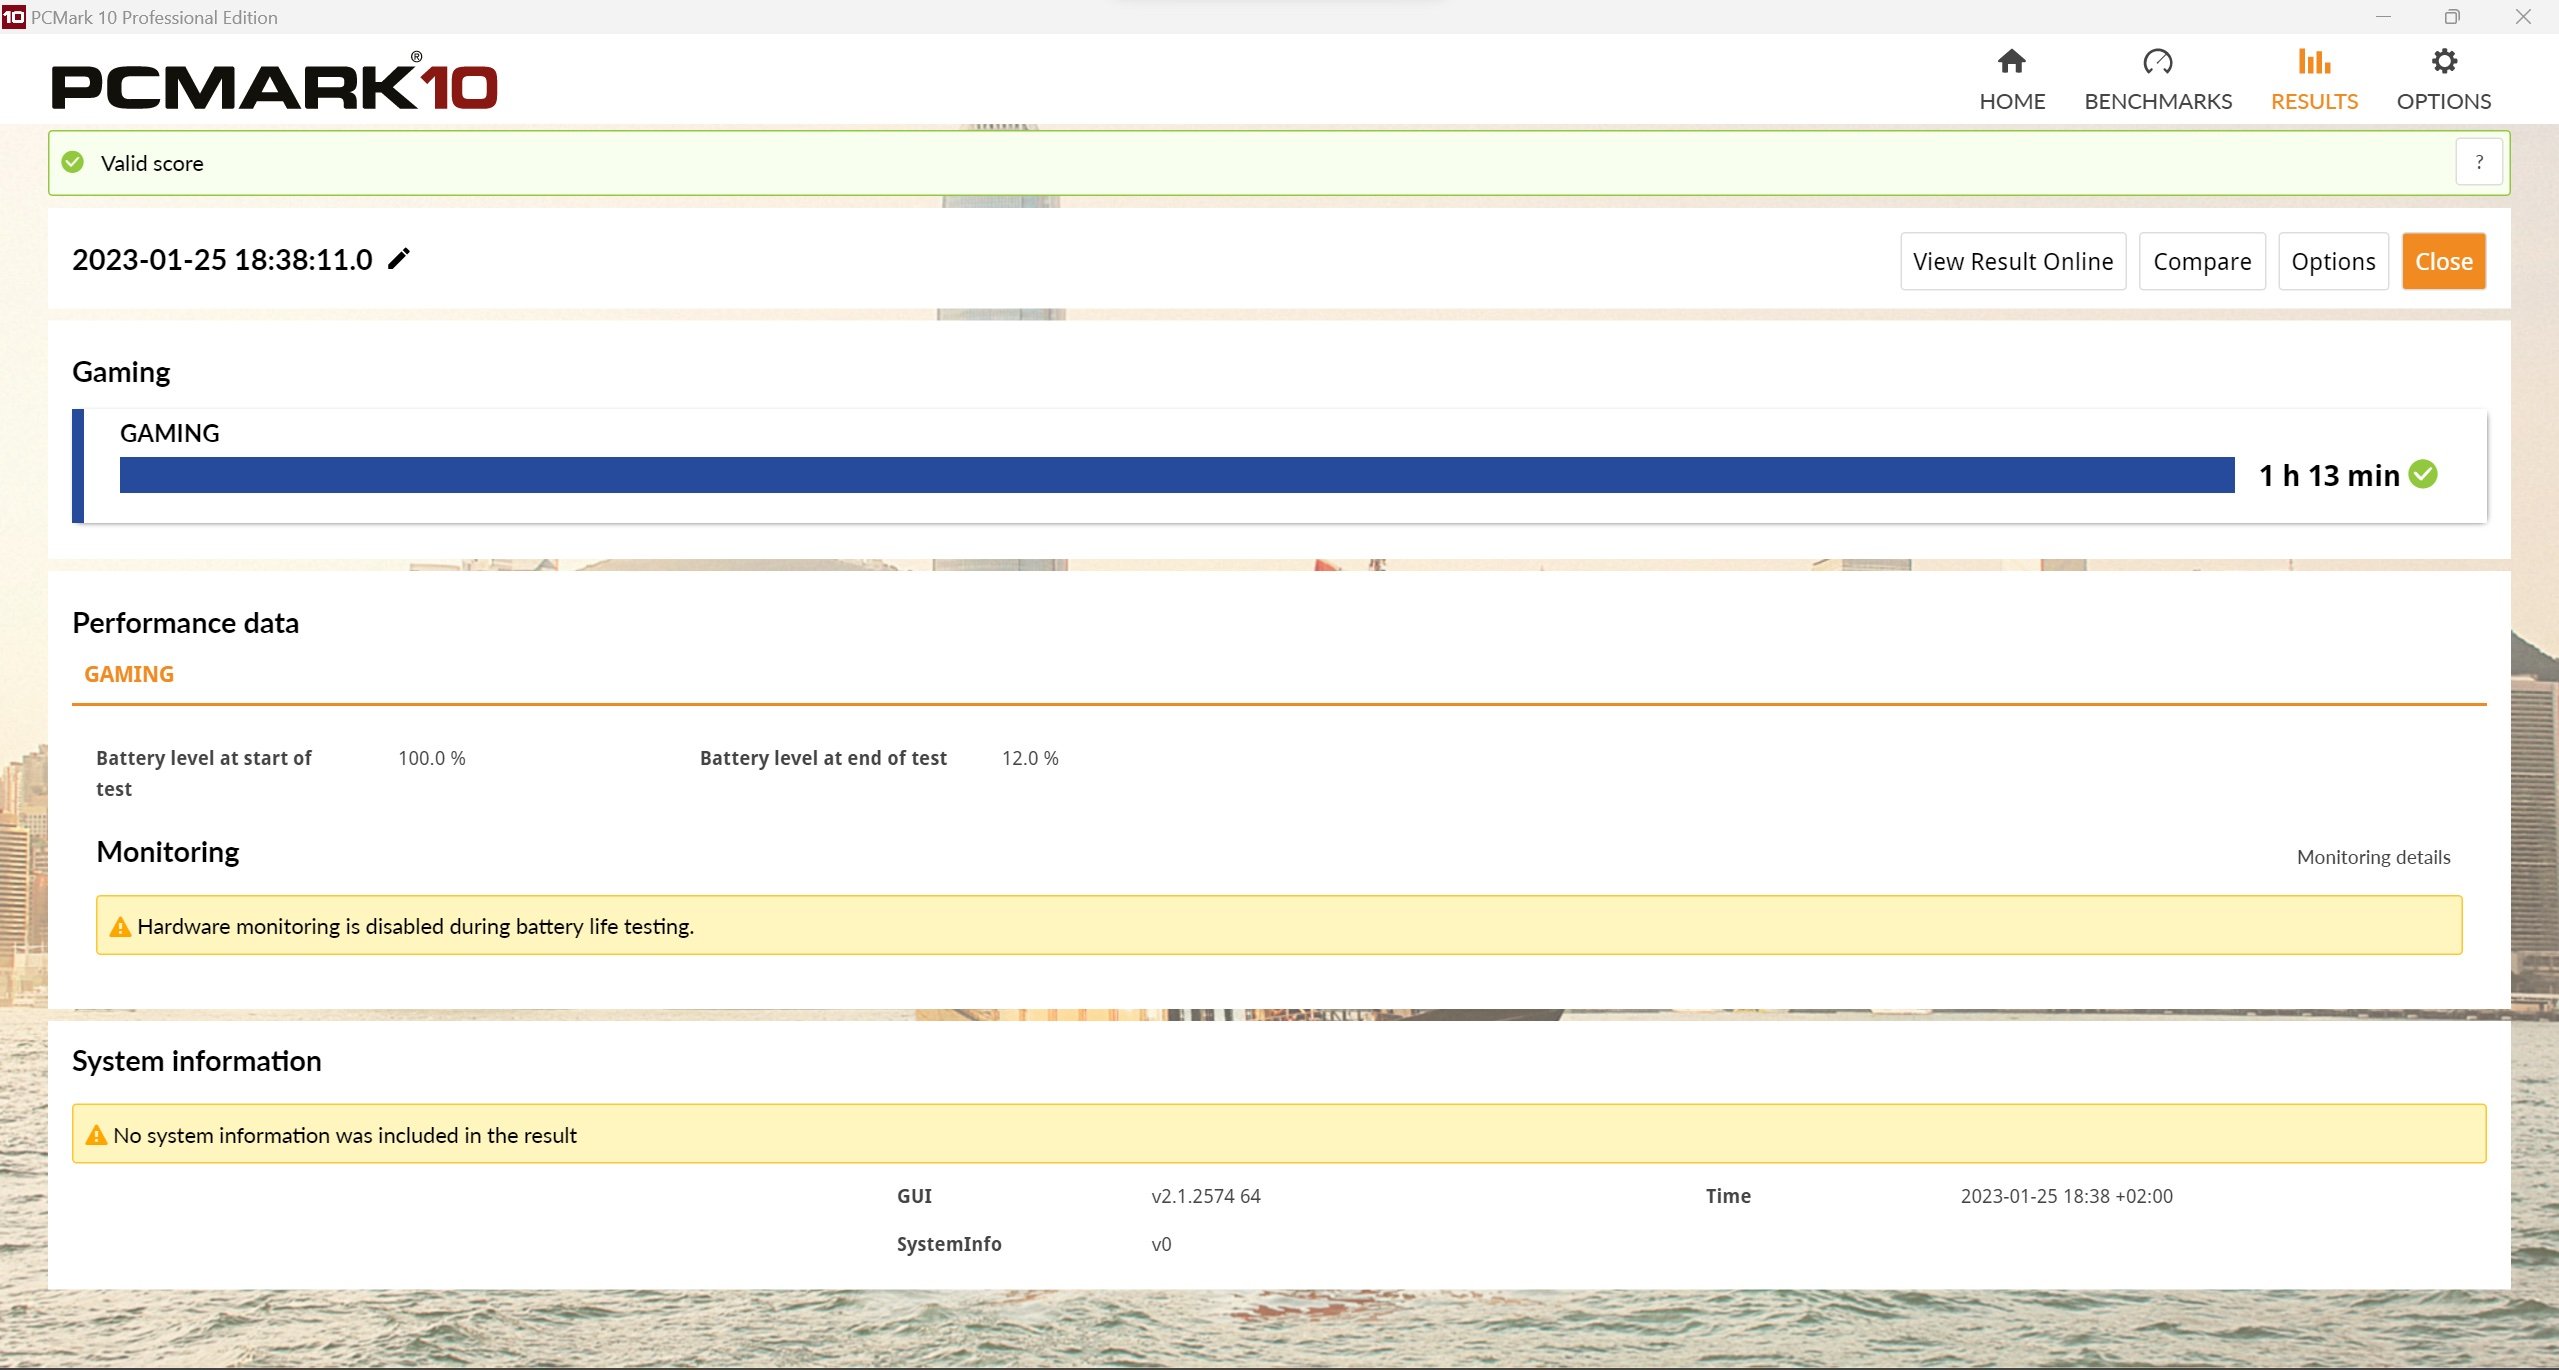Go to the Home icon
Viewport: 2559px width, 1370px height.
tap(2011, 62)
